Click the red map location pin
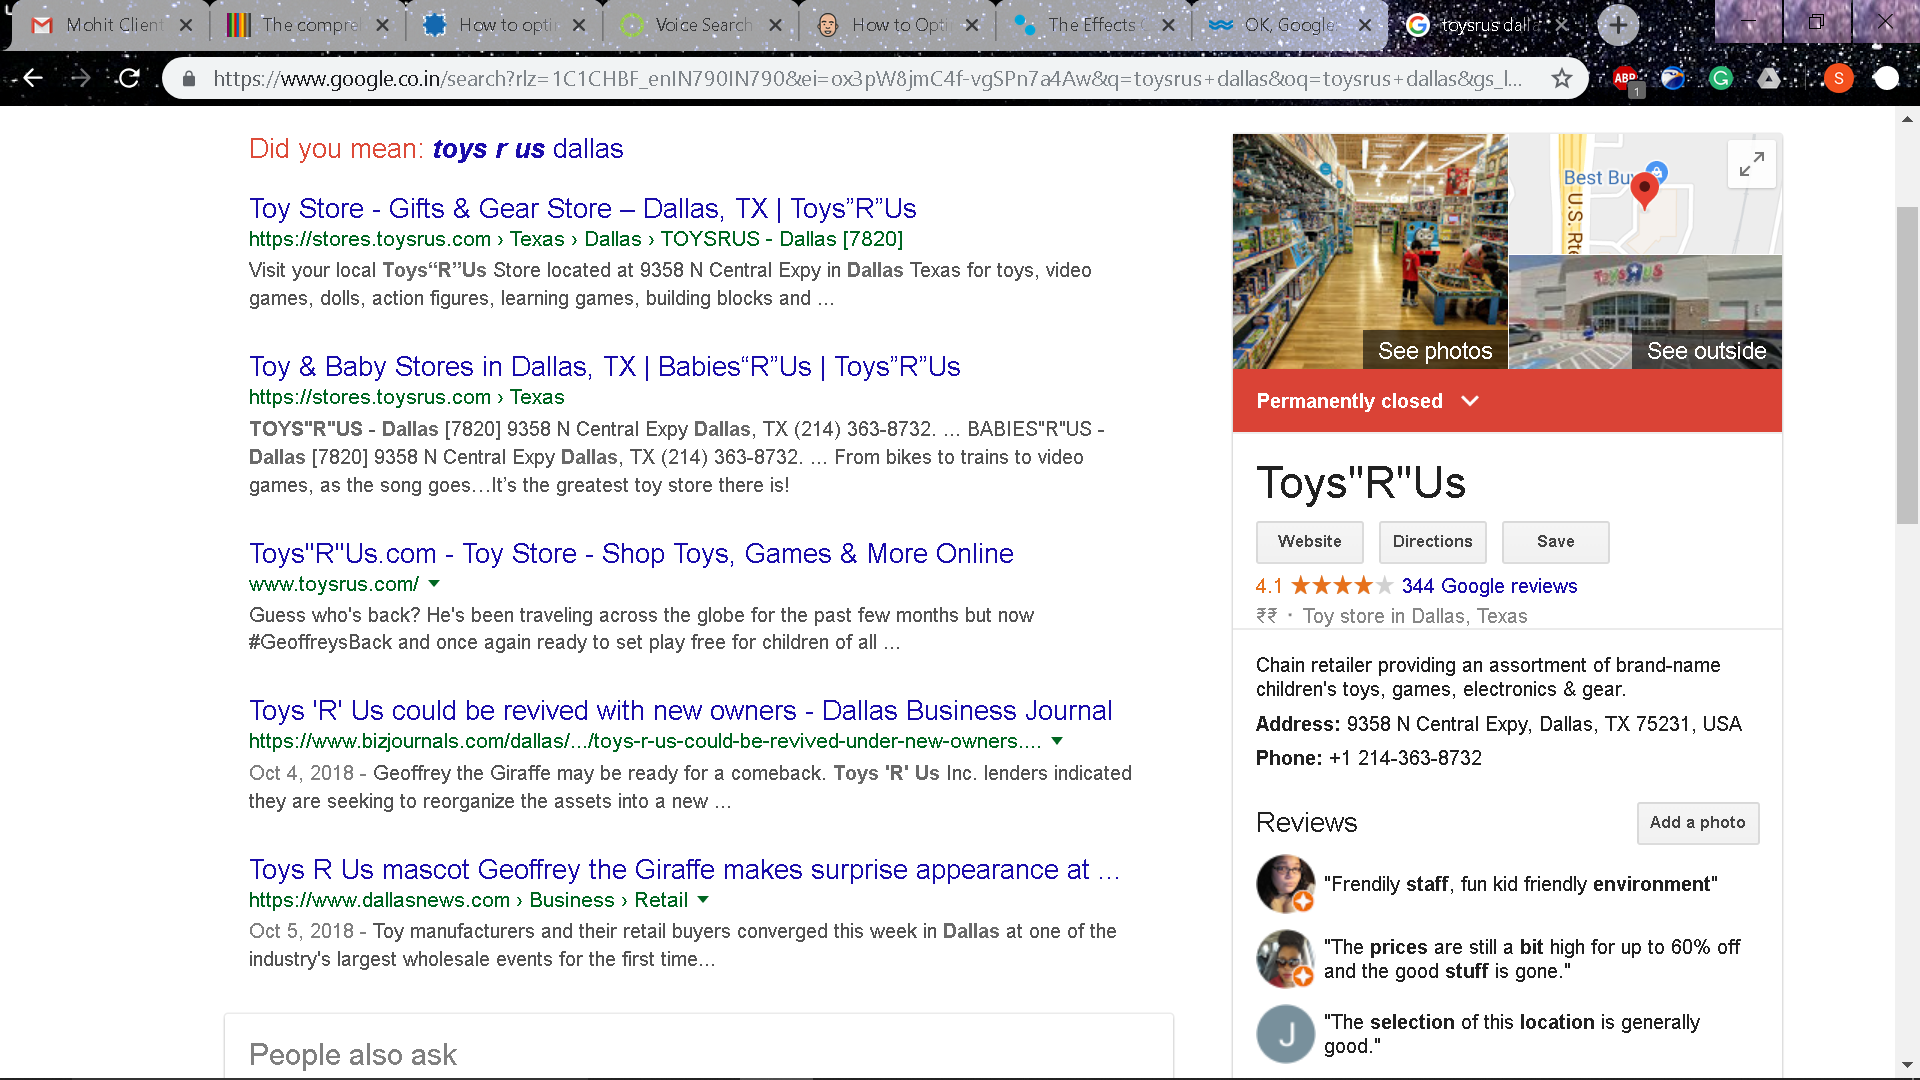This screenshot has height=1080, width=1920. 1644,190
